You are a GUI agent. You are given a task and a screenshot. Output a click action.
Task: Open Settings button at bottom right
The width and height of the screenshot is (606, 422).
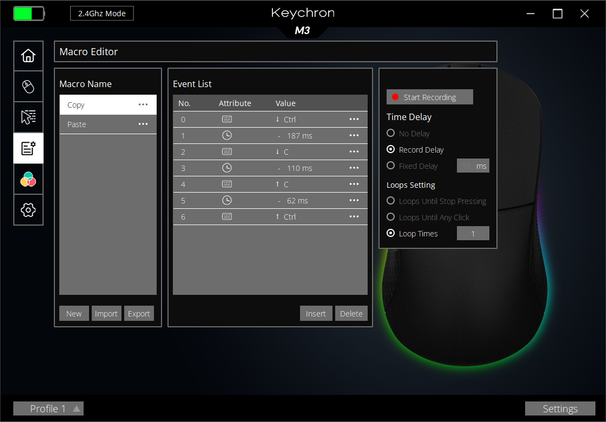click(x=560, y=408)
